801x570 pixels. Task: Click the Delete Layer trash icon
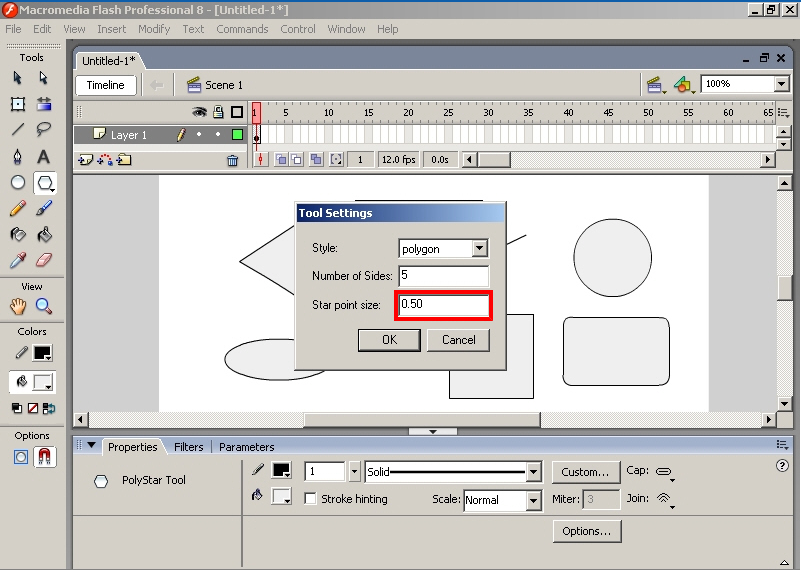click(232, 161)
